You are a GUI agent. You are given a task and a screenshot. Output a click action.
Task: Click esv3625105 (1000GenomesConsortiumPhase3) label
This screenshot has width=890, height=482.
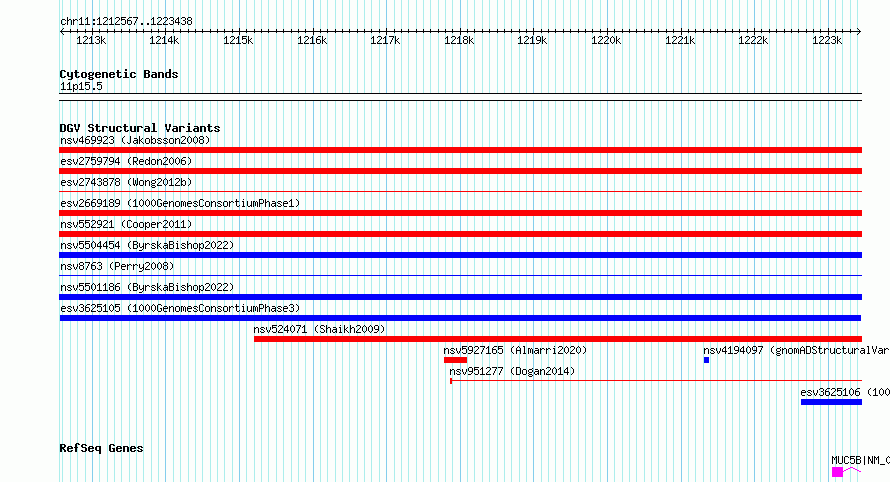coord(180,308)
